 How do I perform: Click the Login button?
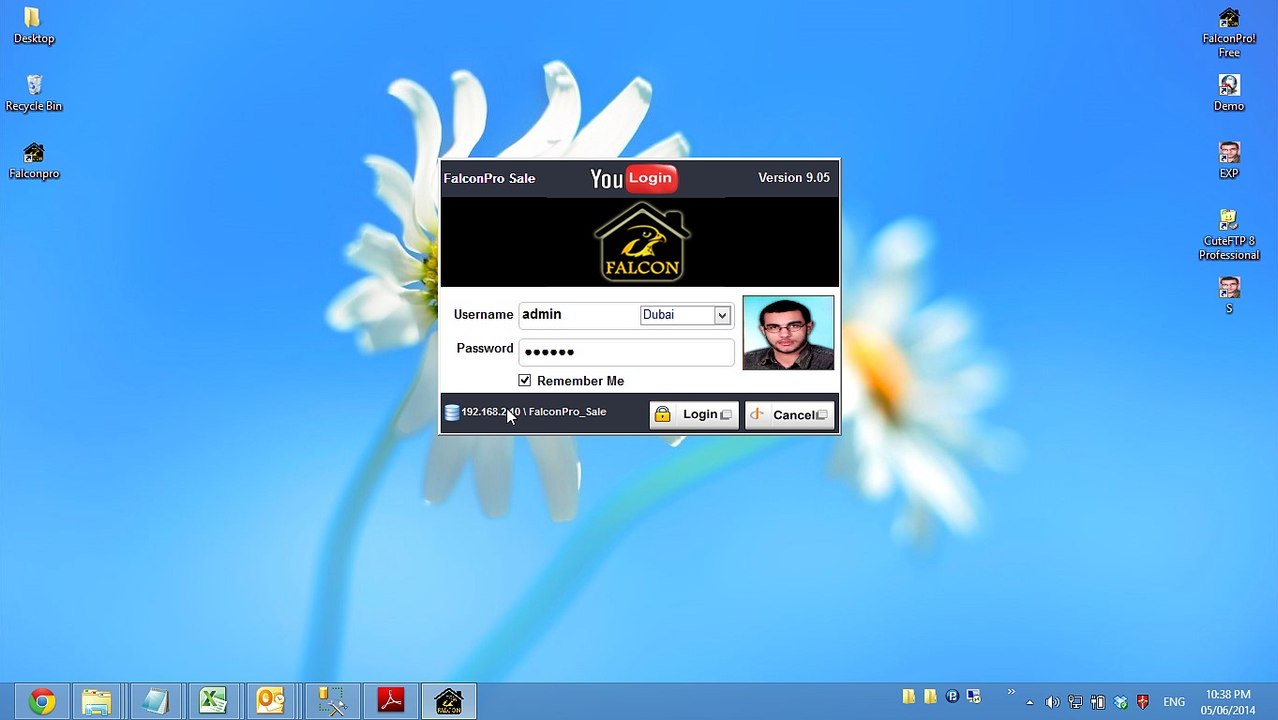[x=694, y=415]
